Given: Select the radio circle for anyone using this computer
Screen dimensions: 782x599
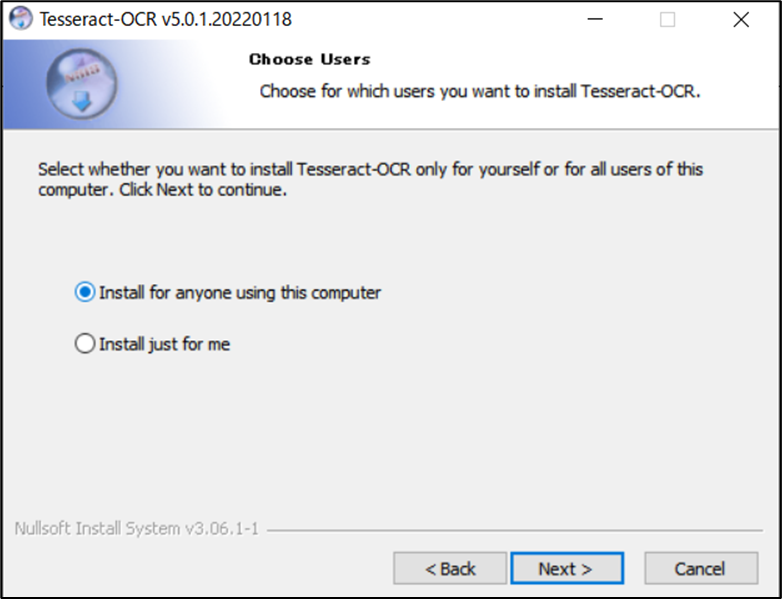Looking at the screenshot, I should point(85,293).
